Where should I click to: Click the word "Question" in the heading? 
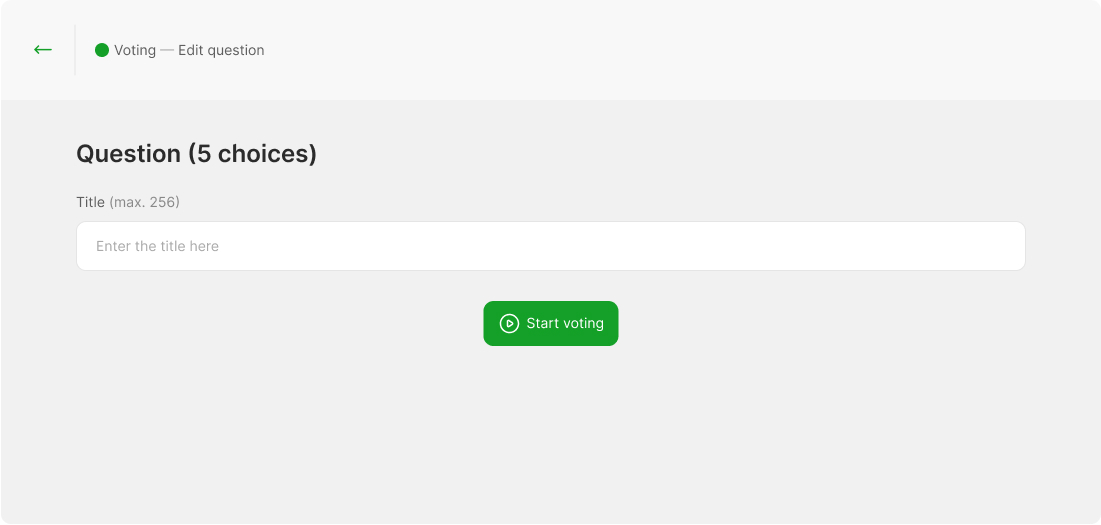click(128, 154)
